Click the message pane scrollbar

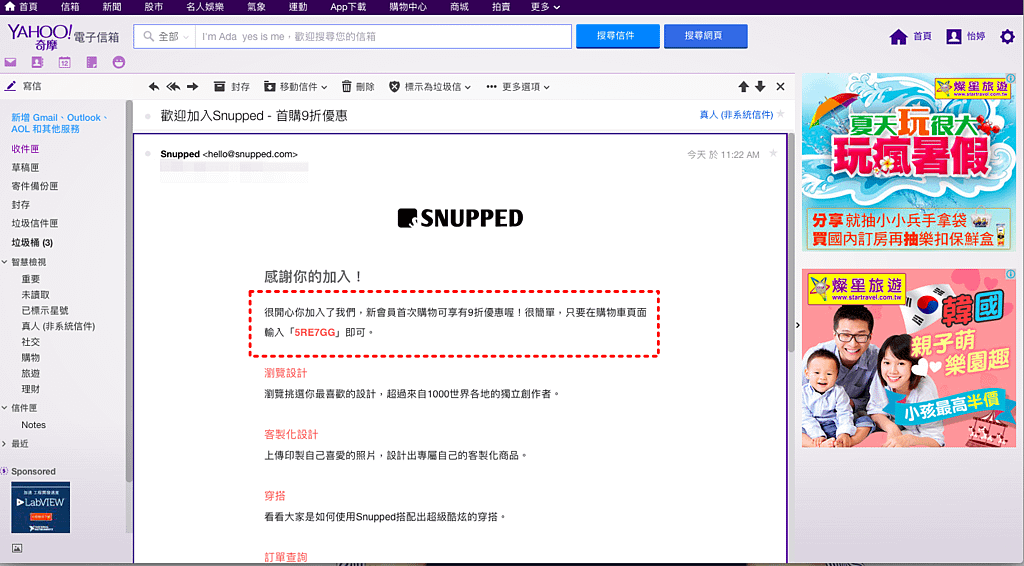click(x=791, y=242)
